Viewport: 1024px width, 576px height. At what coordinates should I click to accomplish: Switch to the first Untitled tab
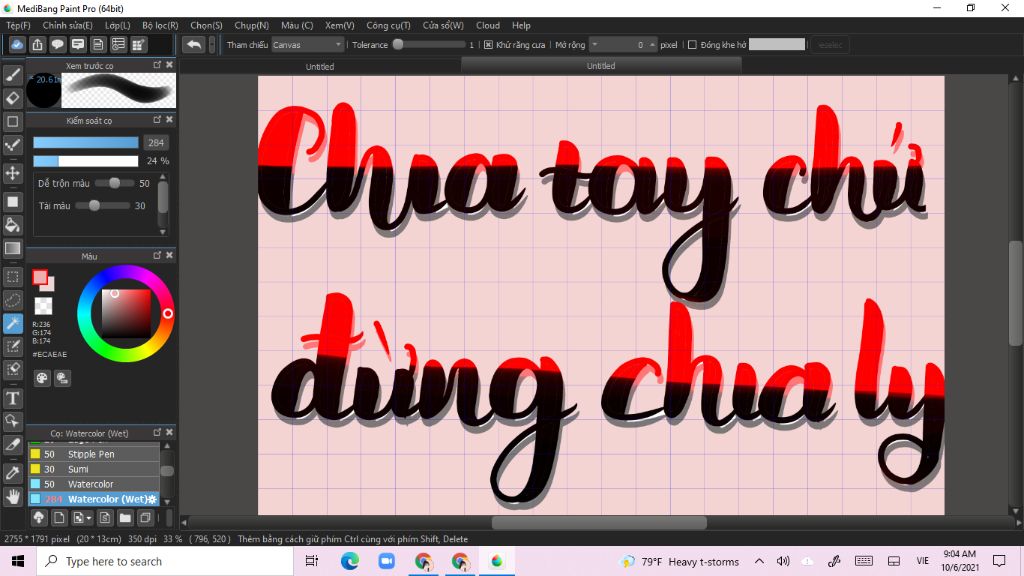pyautogui.click(x=320, y=67)
